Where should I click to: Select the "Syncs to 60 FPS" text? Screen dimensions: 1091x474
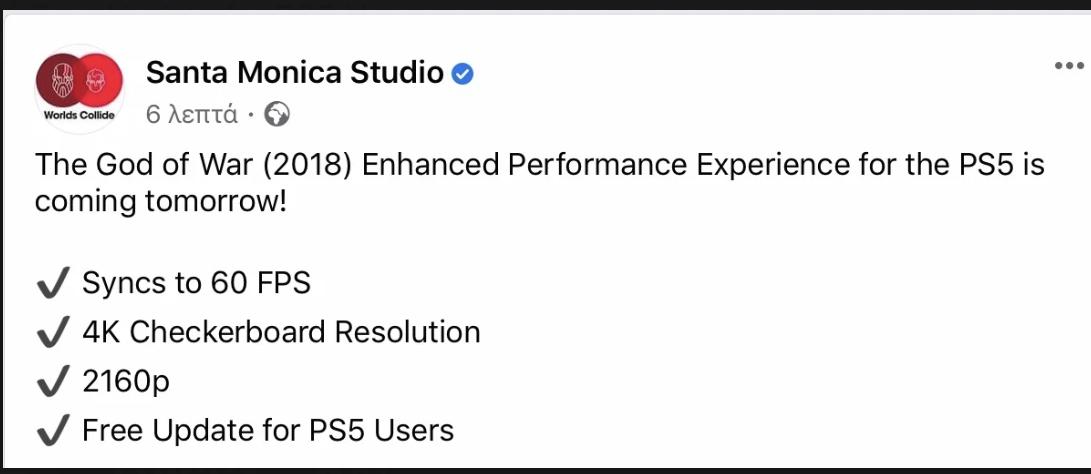pyautogui.click(x=196, y=283)
